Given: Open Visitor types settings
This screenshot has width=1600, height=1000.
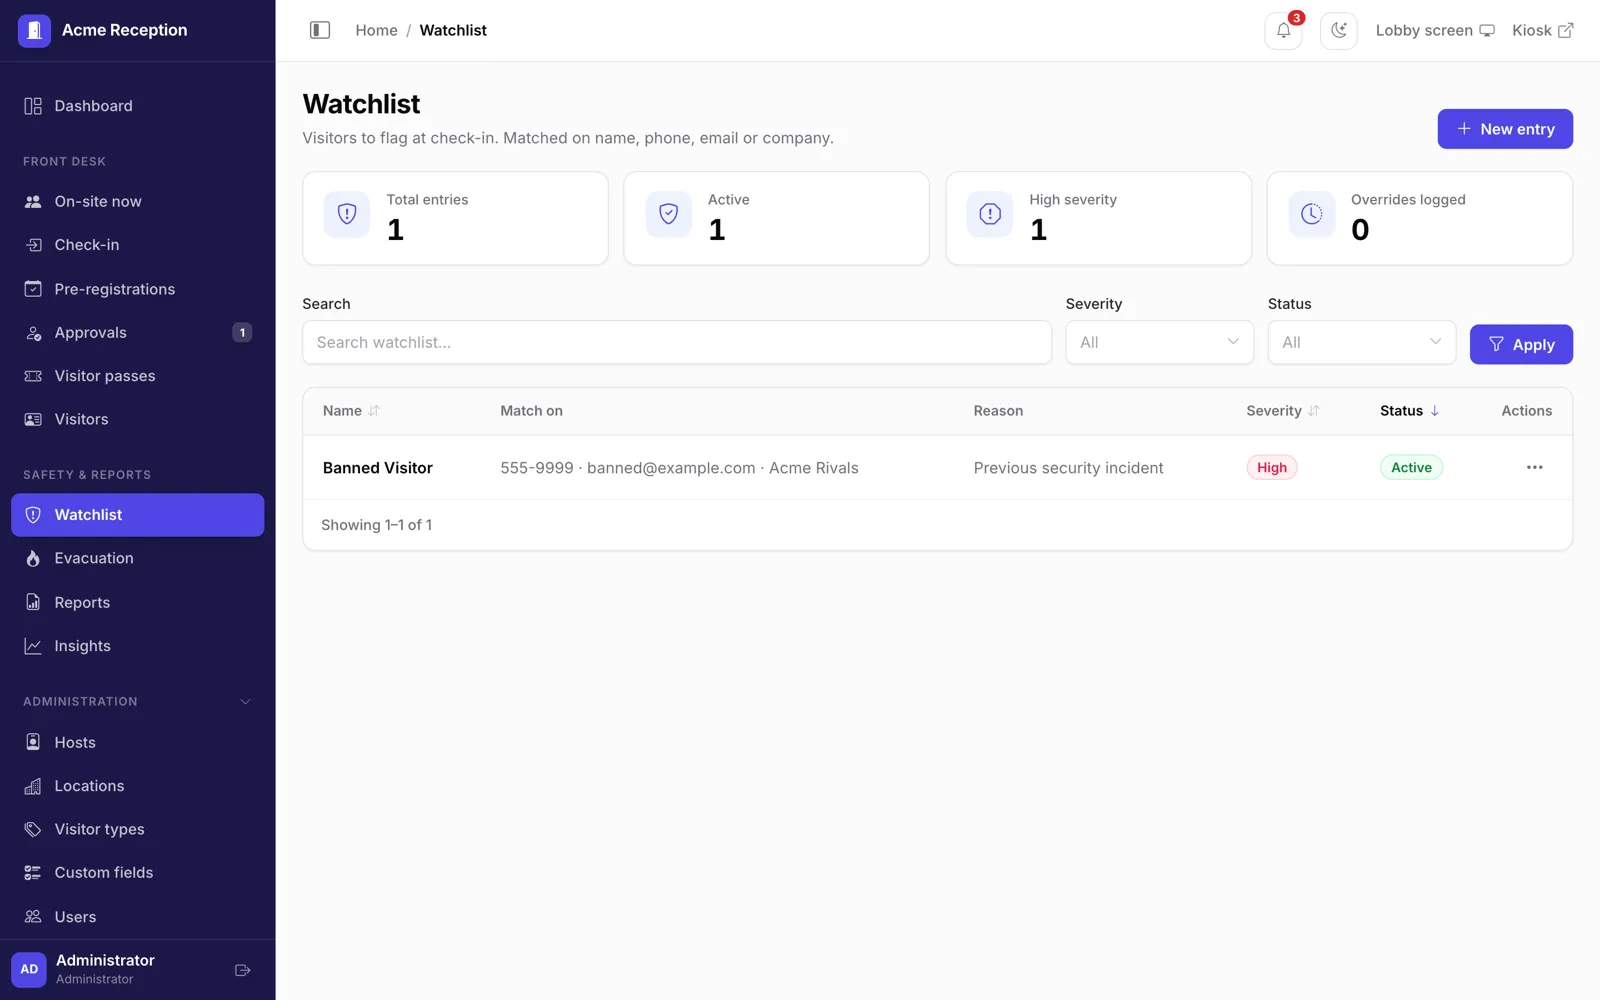Looking at the screenshot, I should 137,829.
